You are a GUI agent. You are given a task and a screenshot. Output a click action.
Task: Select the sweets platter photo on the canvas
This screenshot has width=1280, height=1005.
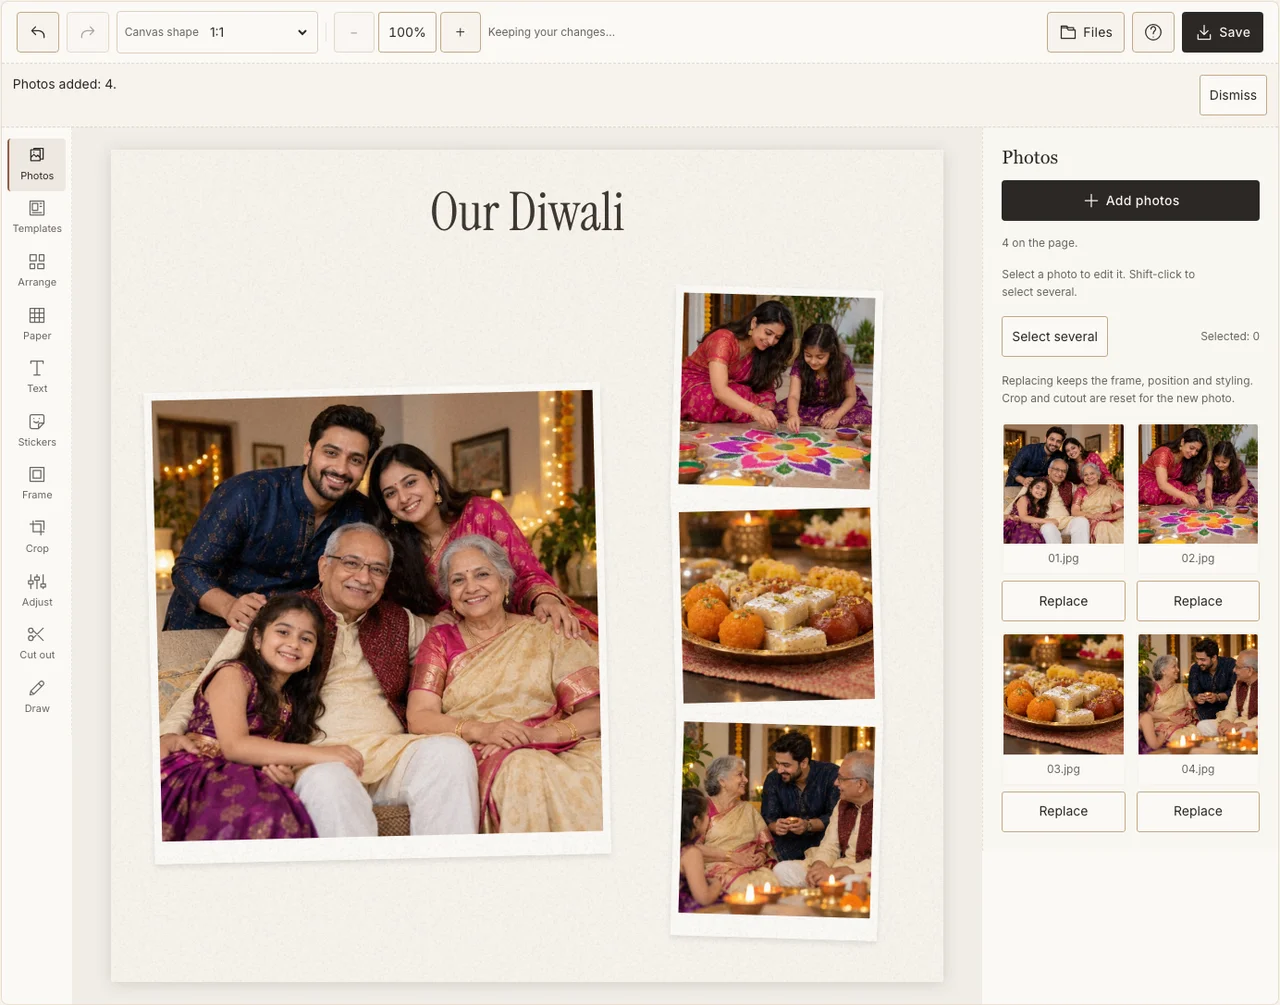(x=777, y=605)
